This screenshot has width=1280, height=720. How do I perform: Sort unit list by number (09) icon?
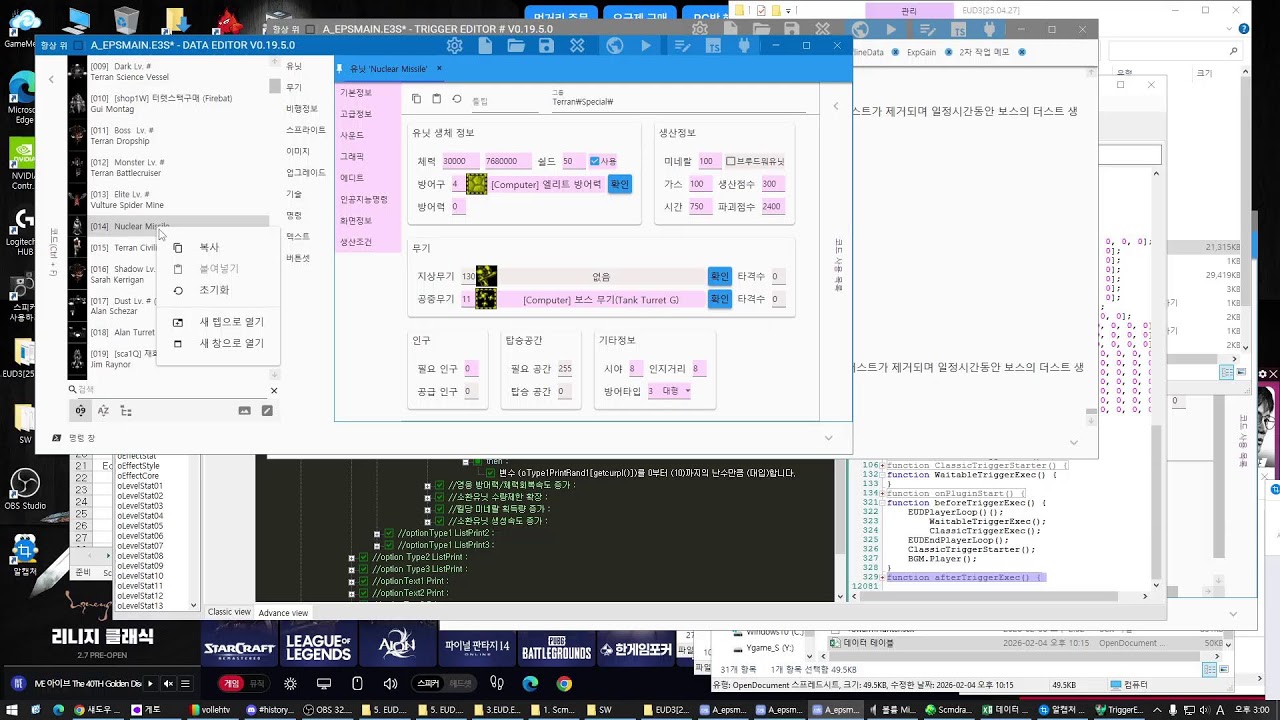click(x=81, y=411)
